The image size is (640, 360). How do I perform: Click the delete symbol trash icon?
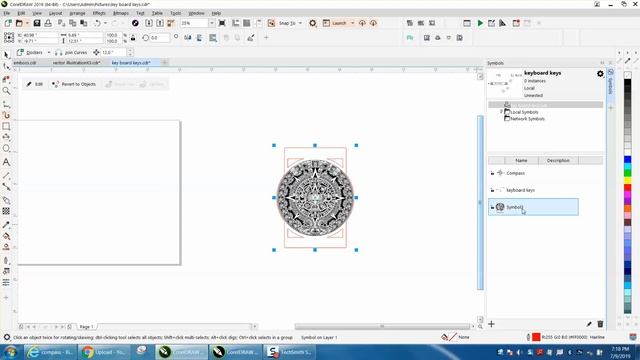tap(600, 324)
